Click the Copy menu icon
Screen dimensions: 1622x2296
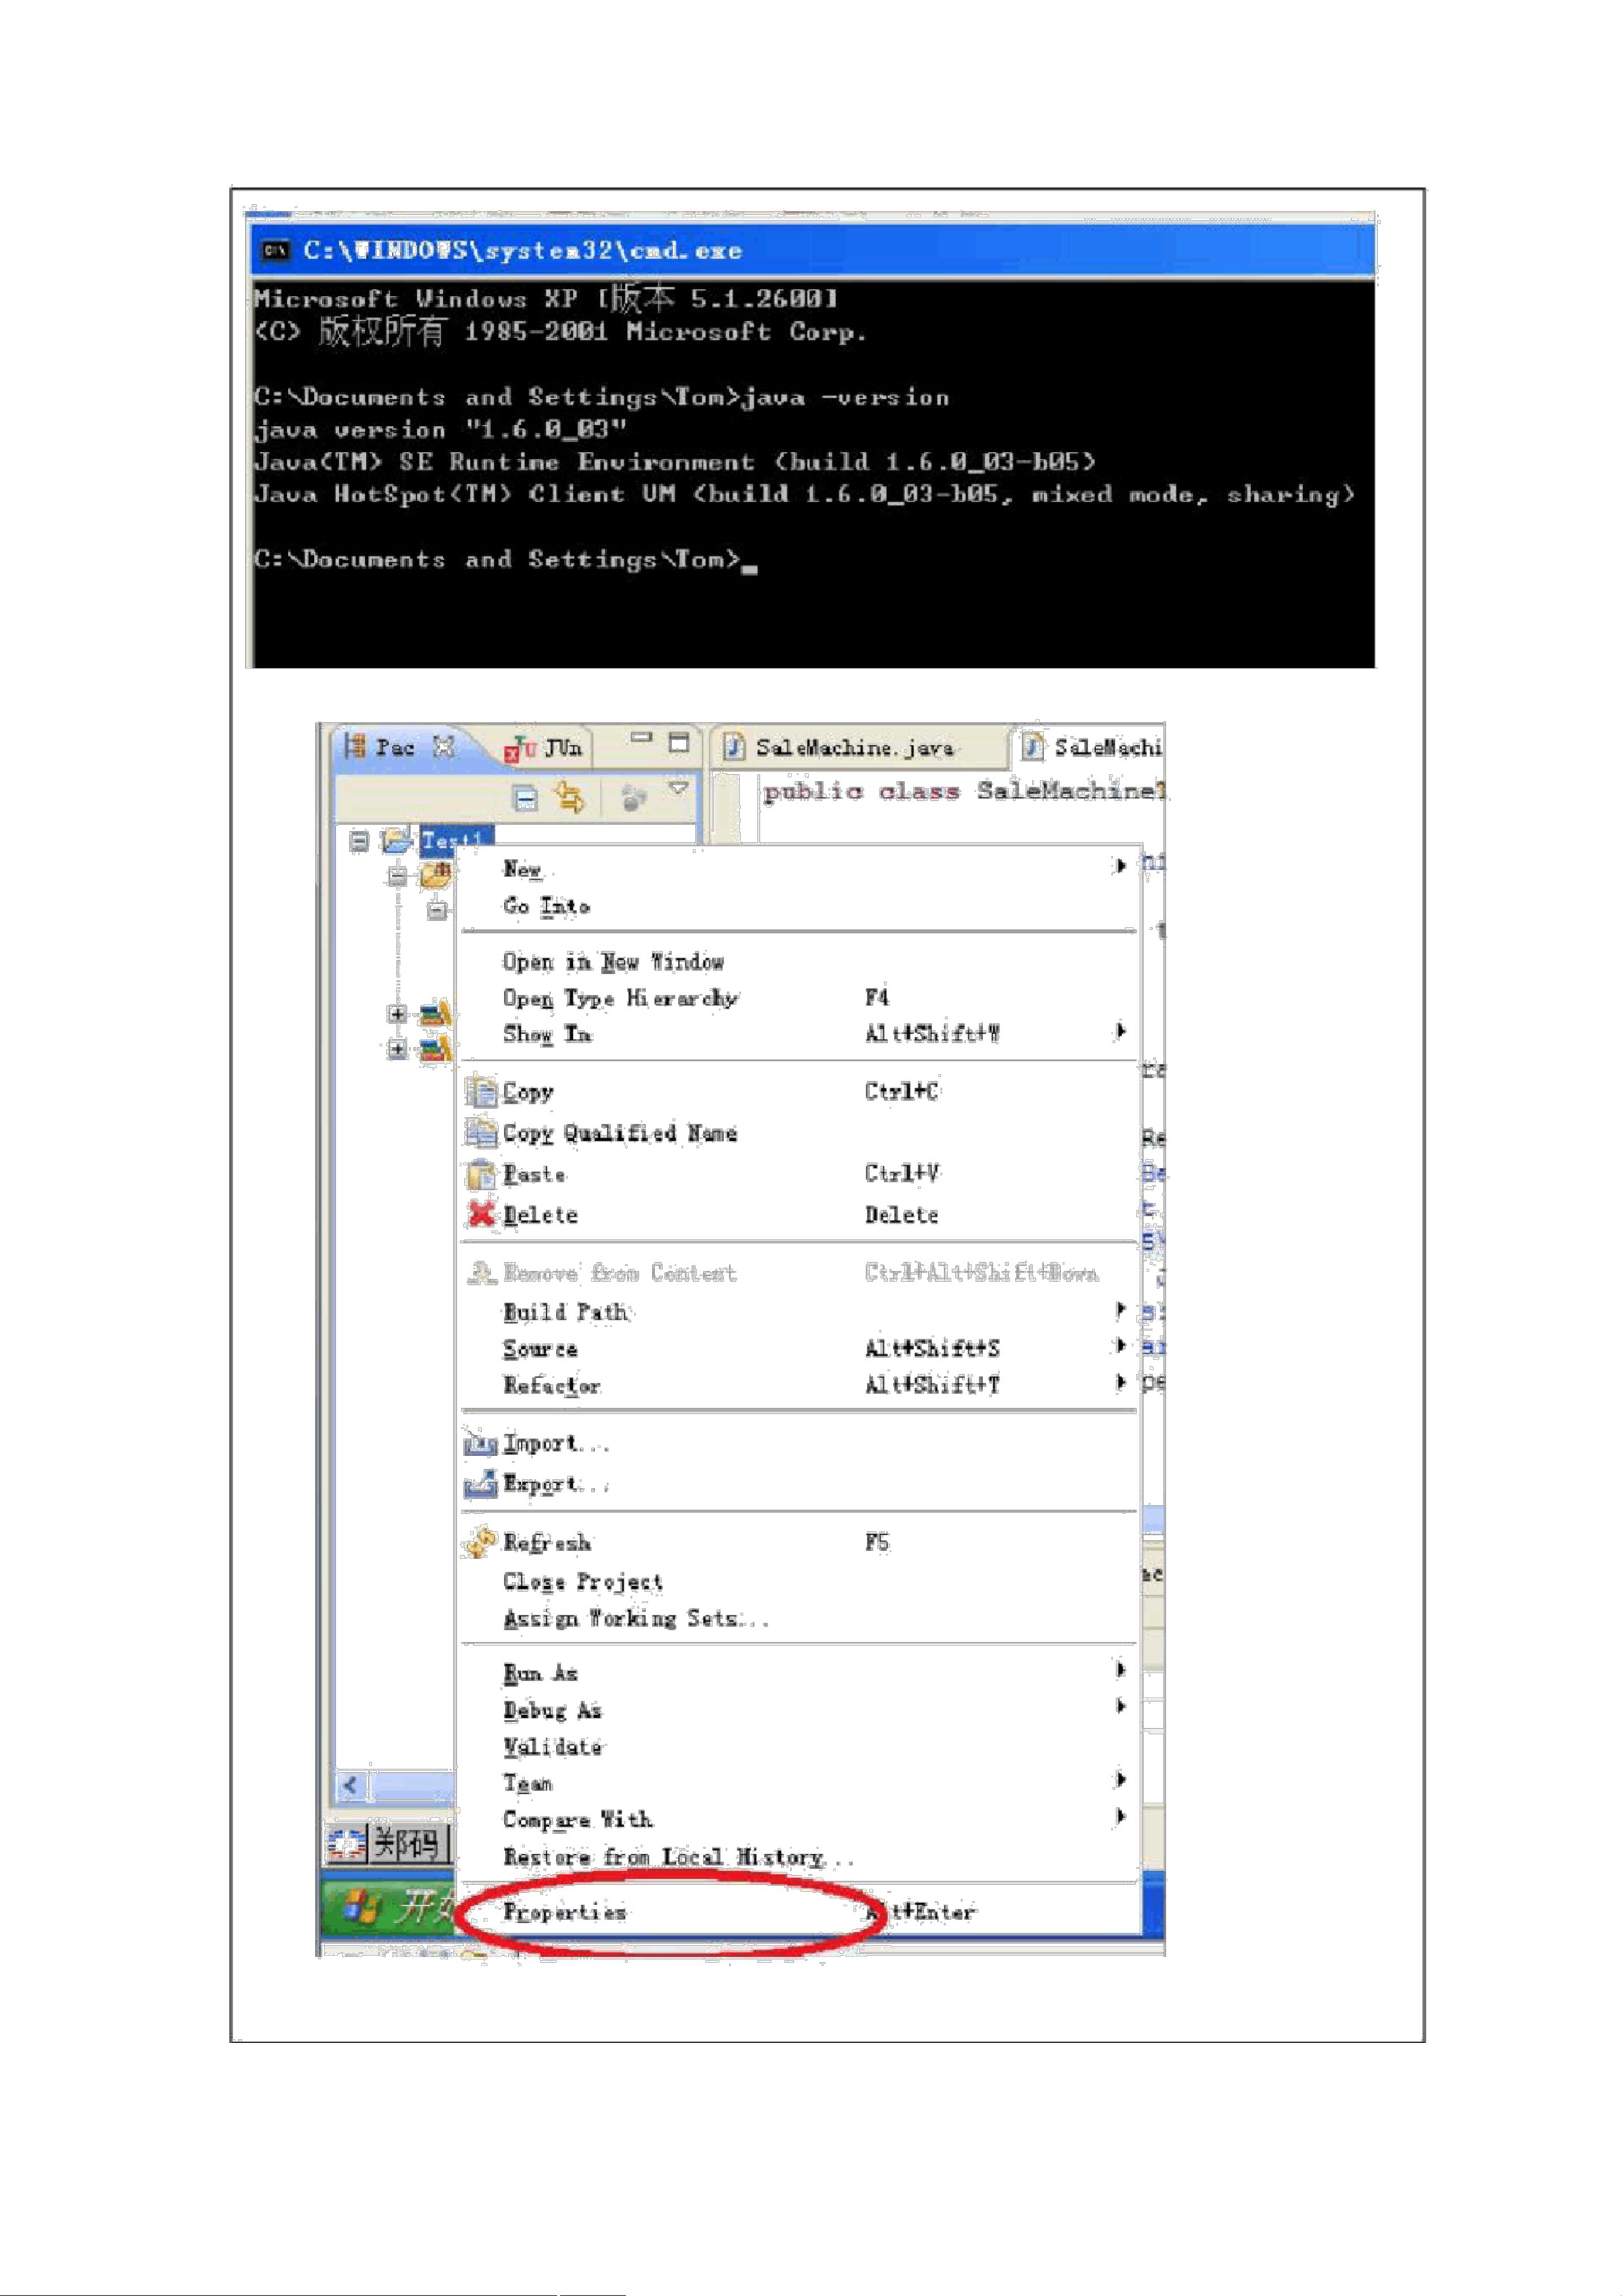(x=481, y=1091)
